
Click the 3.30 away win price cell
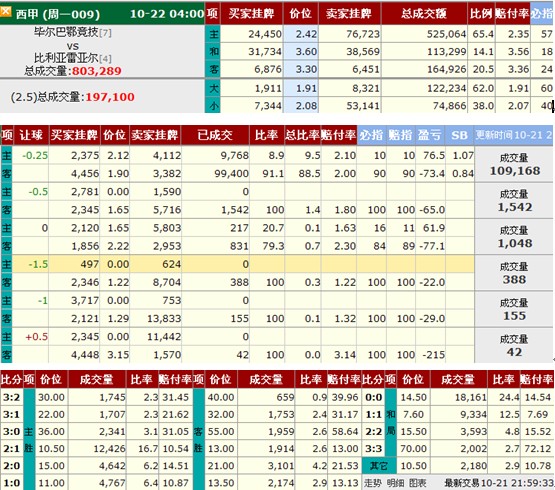click(x=301, y=69)
